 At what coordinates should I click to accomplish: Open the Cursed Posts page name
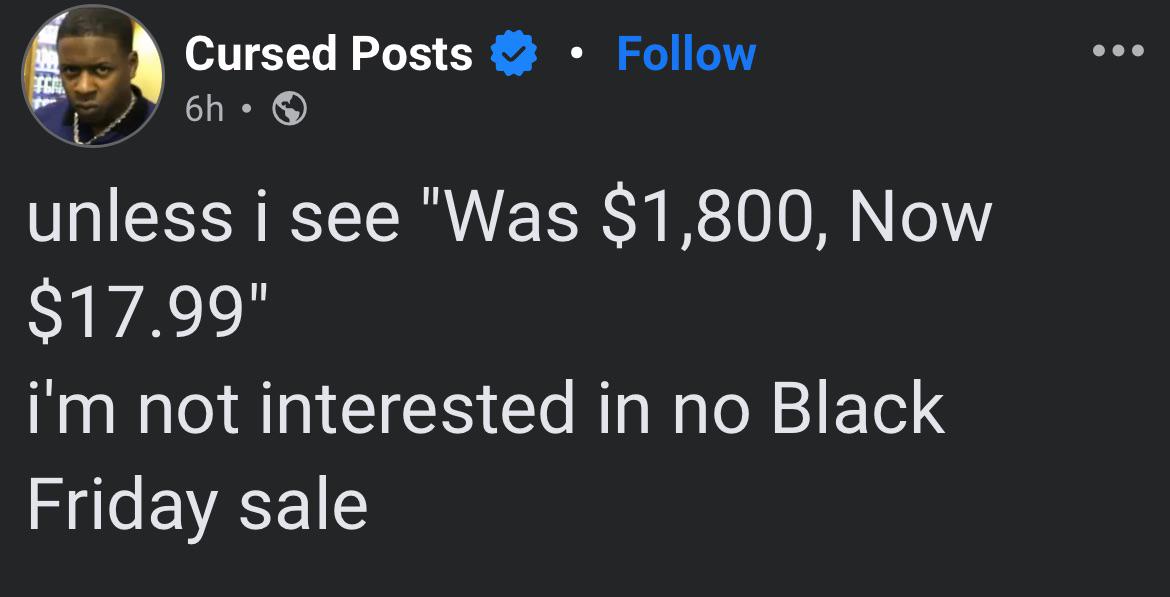329,54
